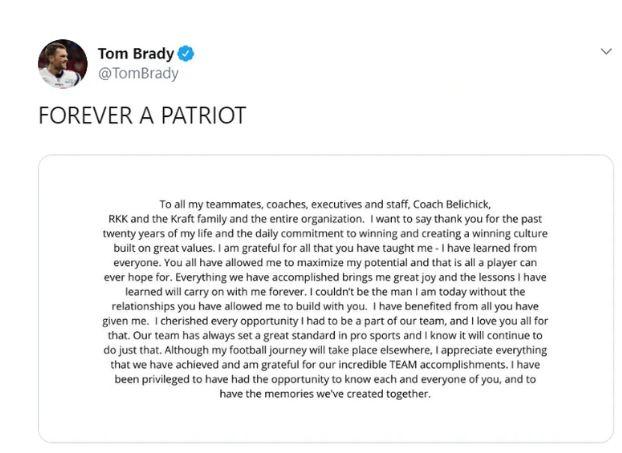The width and height of the screenshot is (622, 453).
Task: Select the FOREVER A PATRIOT tweet text
Action: (x=142, y=115)
